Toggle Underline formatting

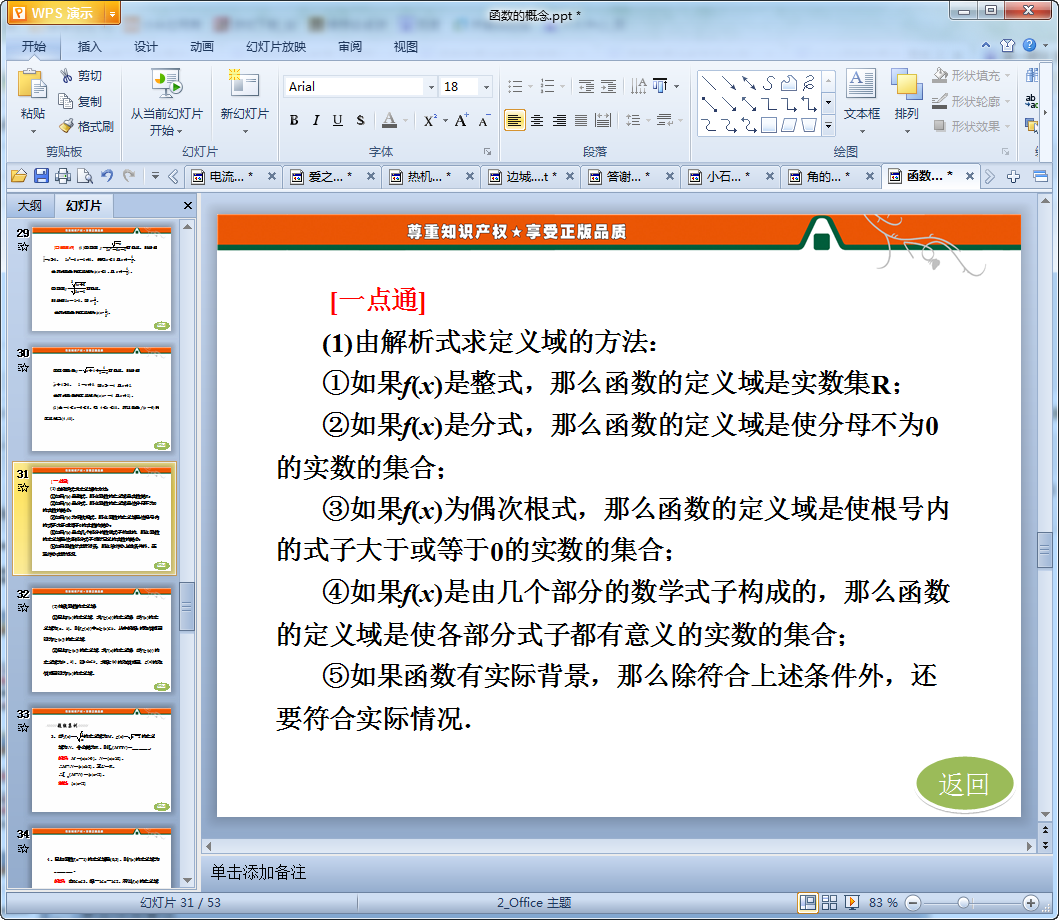point(338,120)
